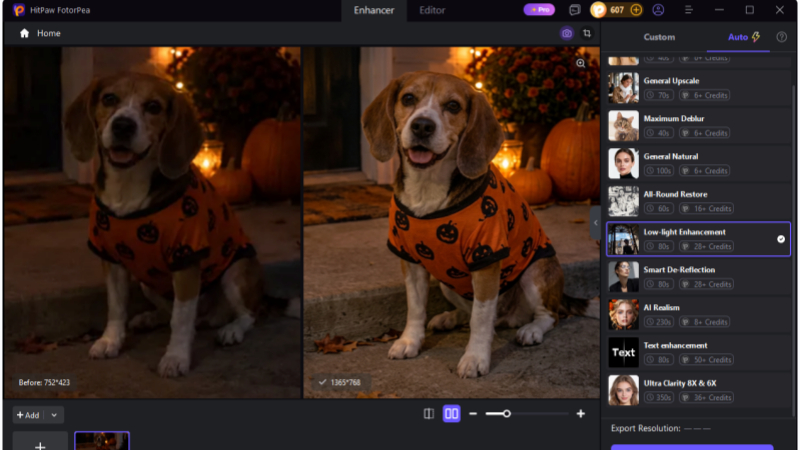800x450 pixels.
Task: Select the AI Realism model
Action: tap(698, 314)
